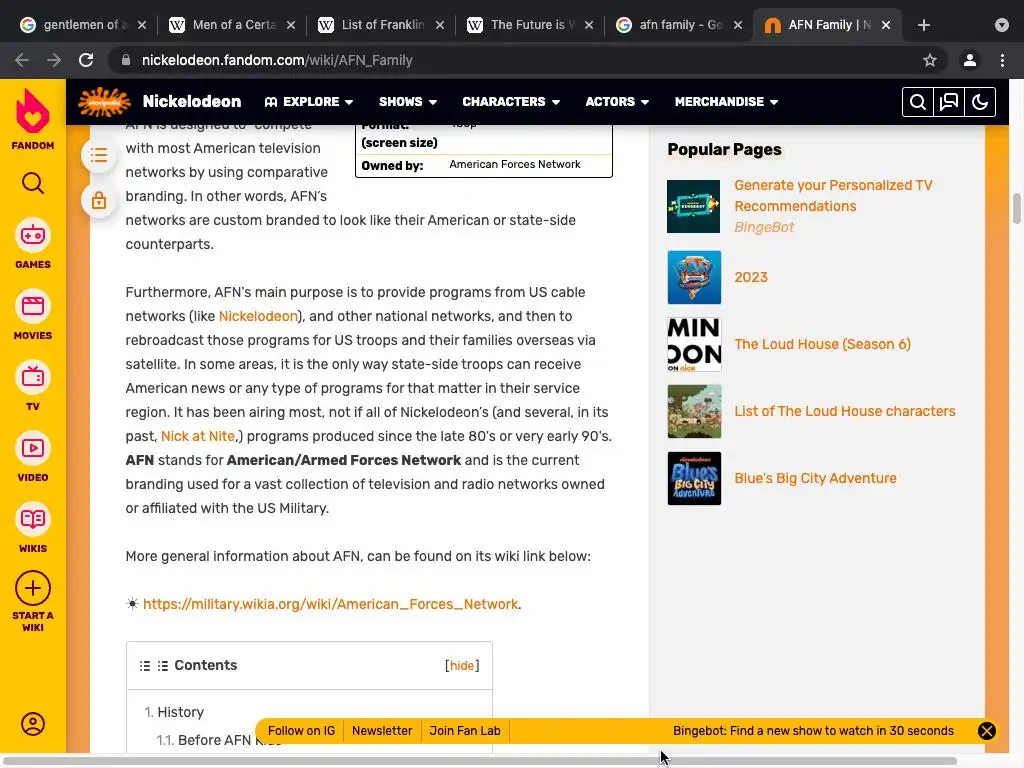
Task: Close the 'Men of a Certa' tab
Action: click(x=291, y=25)
